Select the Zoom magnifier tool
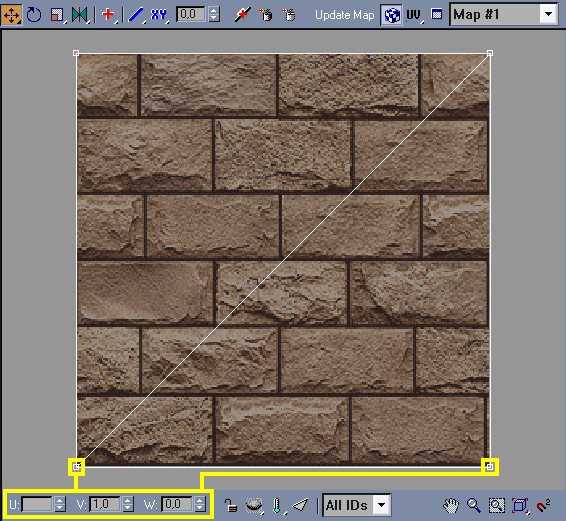566x521 pixels. point(474,505)
